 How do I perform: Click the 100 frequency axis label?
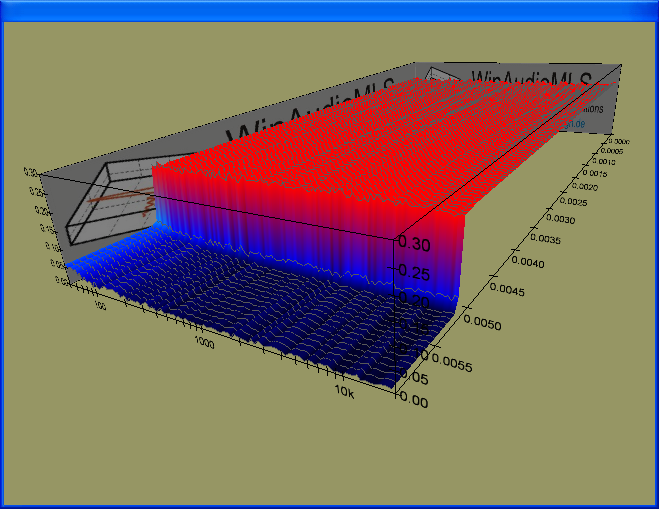point(99,304)
